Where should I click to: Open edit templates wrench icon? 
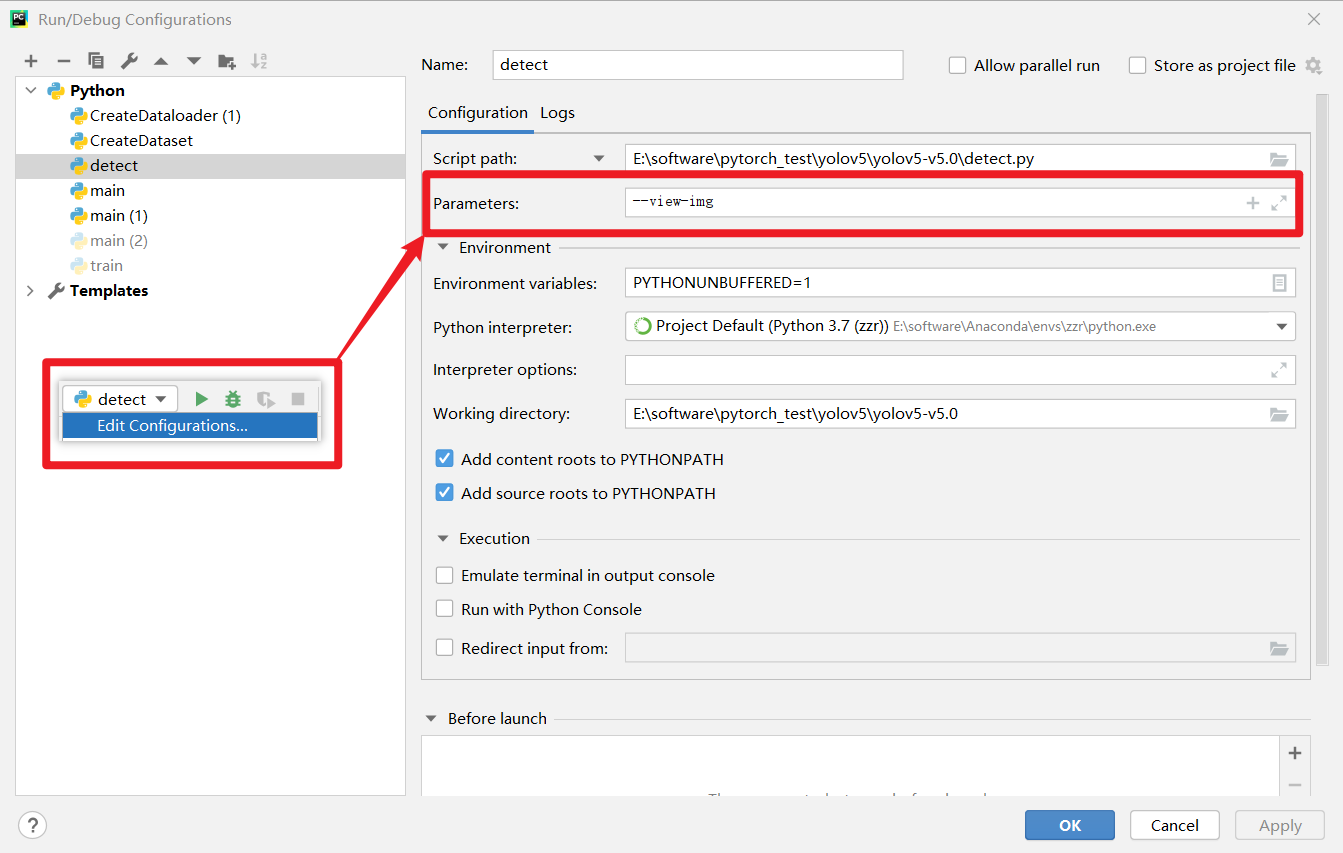point(129,61)
